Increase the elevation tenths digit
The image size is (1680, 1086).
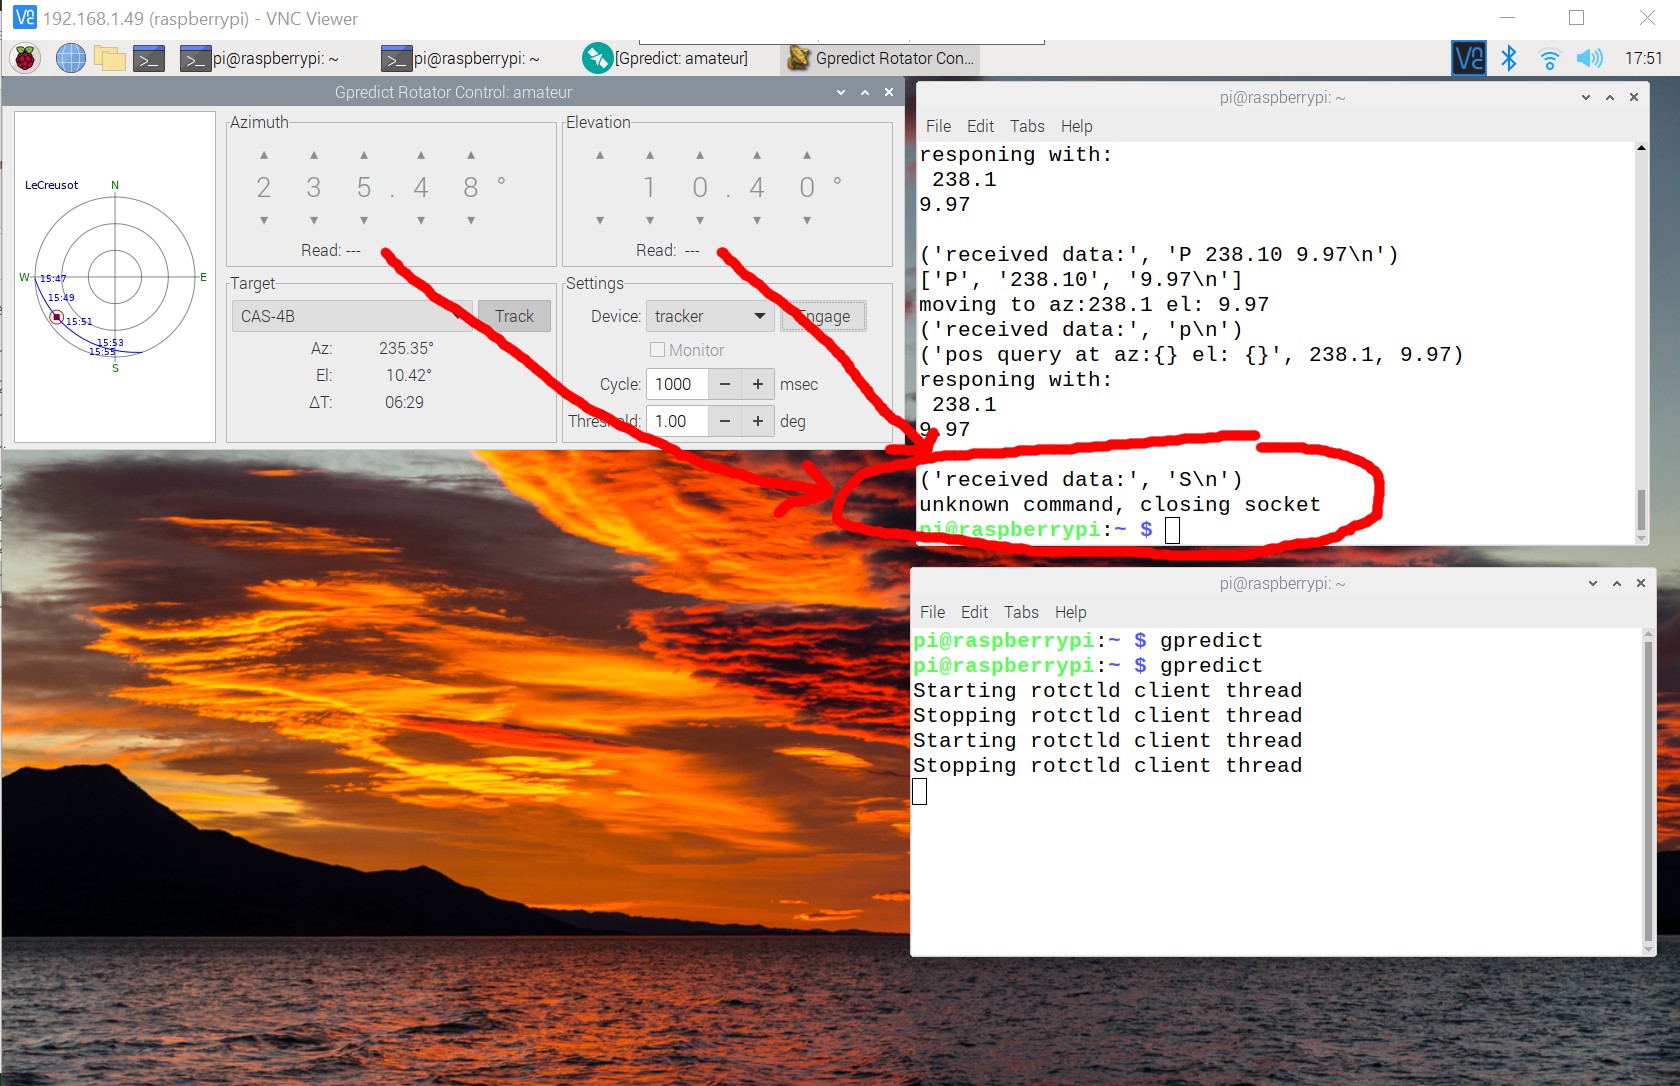click(757, 155)
